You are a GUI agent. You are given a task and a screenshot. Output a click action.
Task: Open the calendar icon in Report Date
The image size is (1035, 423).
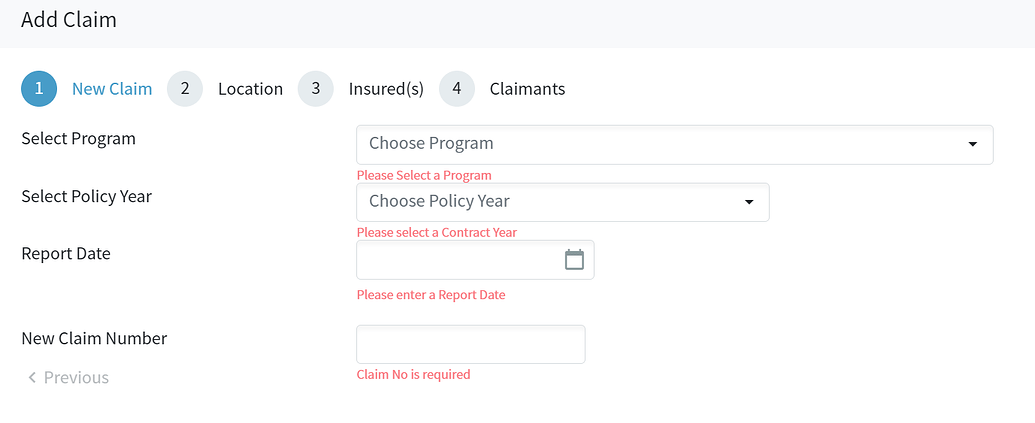point(574,259)
